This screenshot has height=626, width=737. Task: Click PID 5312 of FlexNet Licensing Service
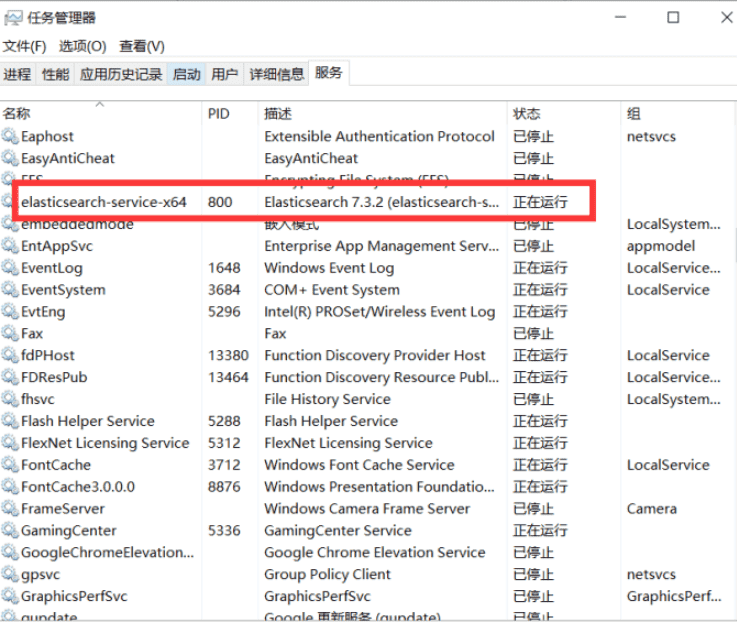point(224,443)
